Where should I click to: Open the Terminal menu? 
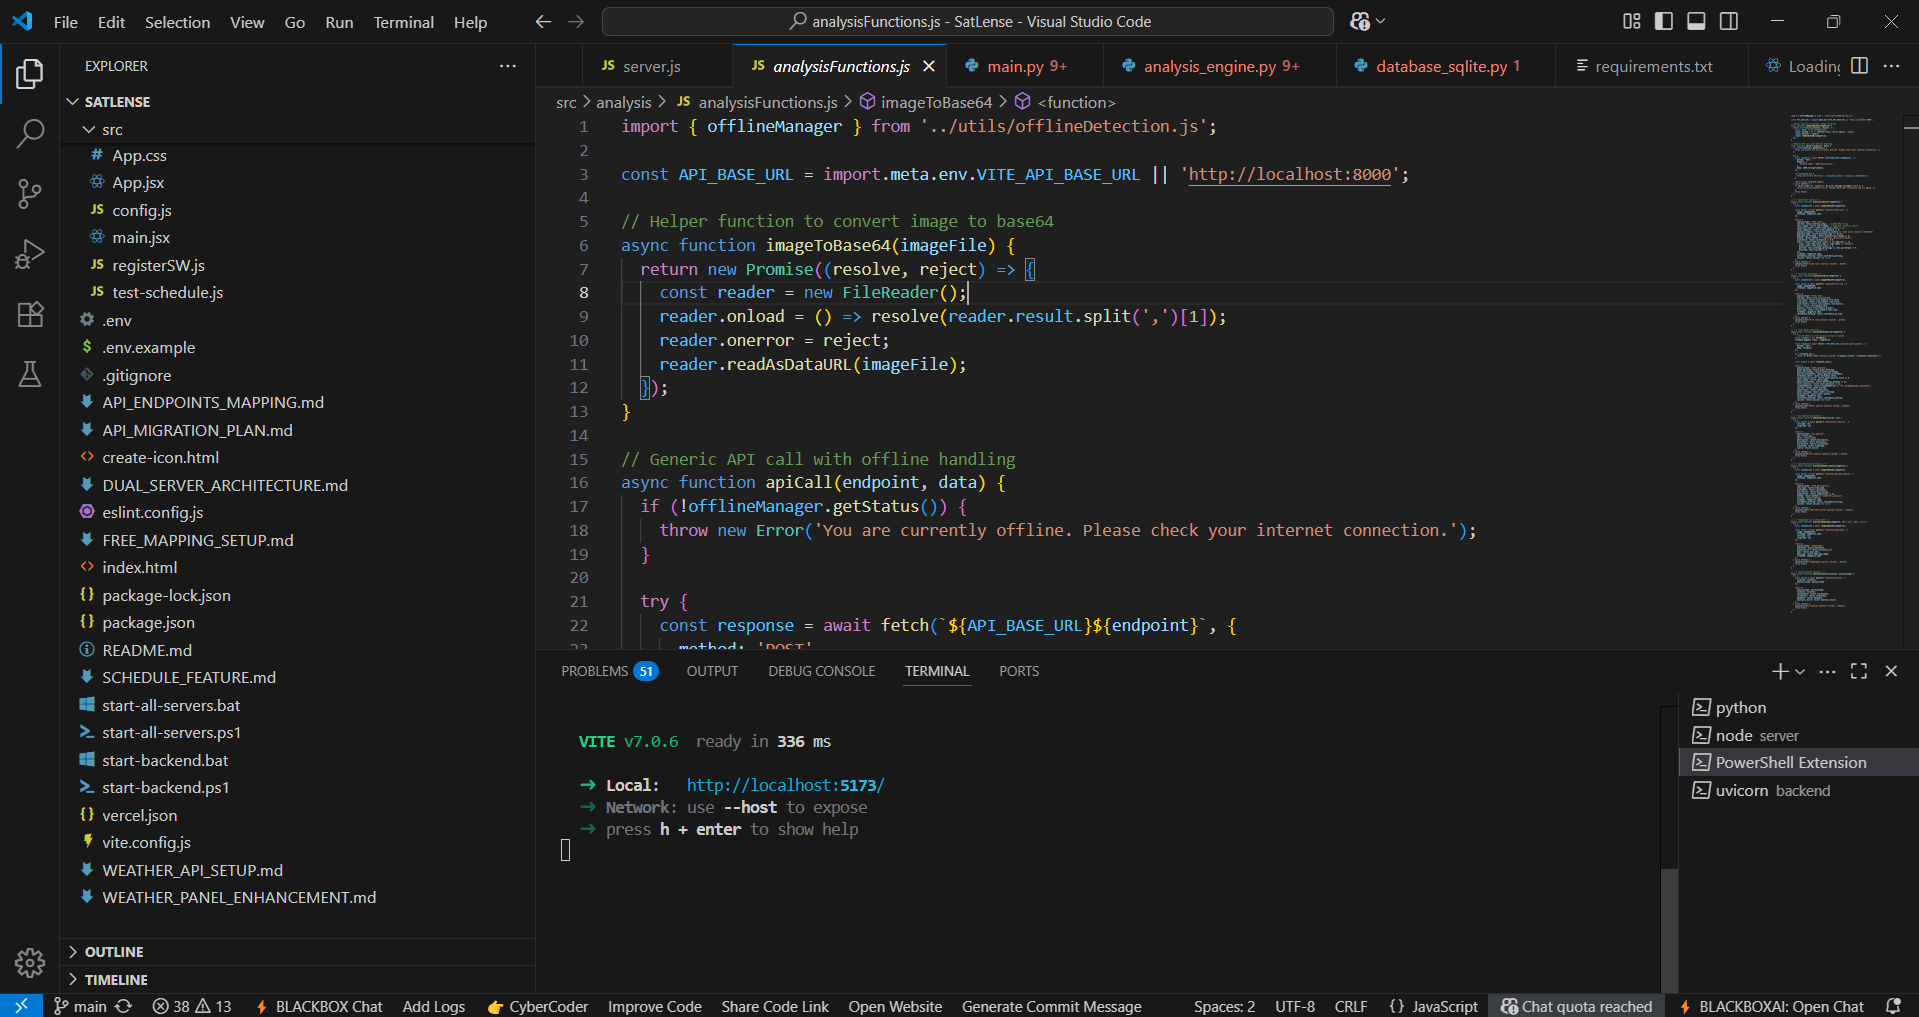403,22
